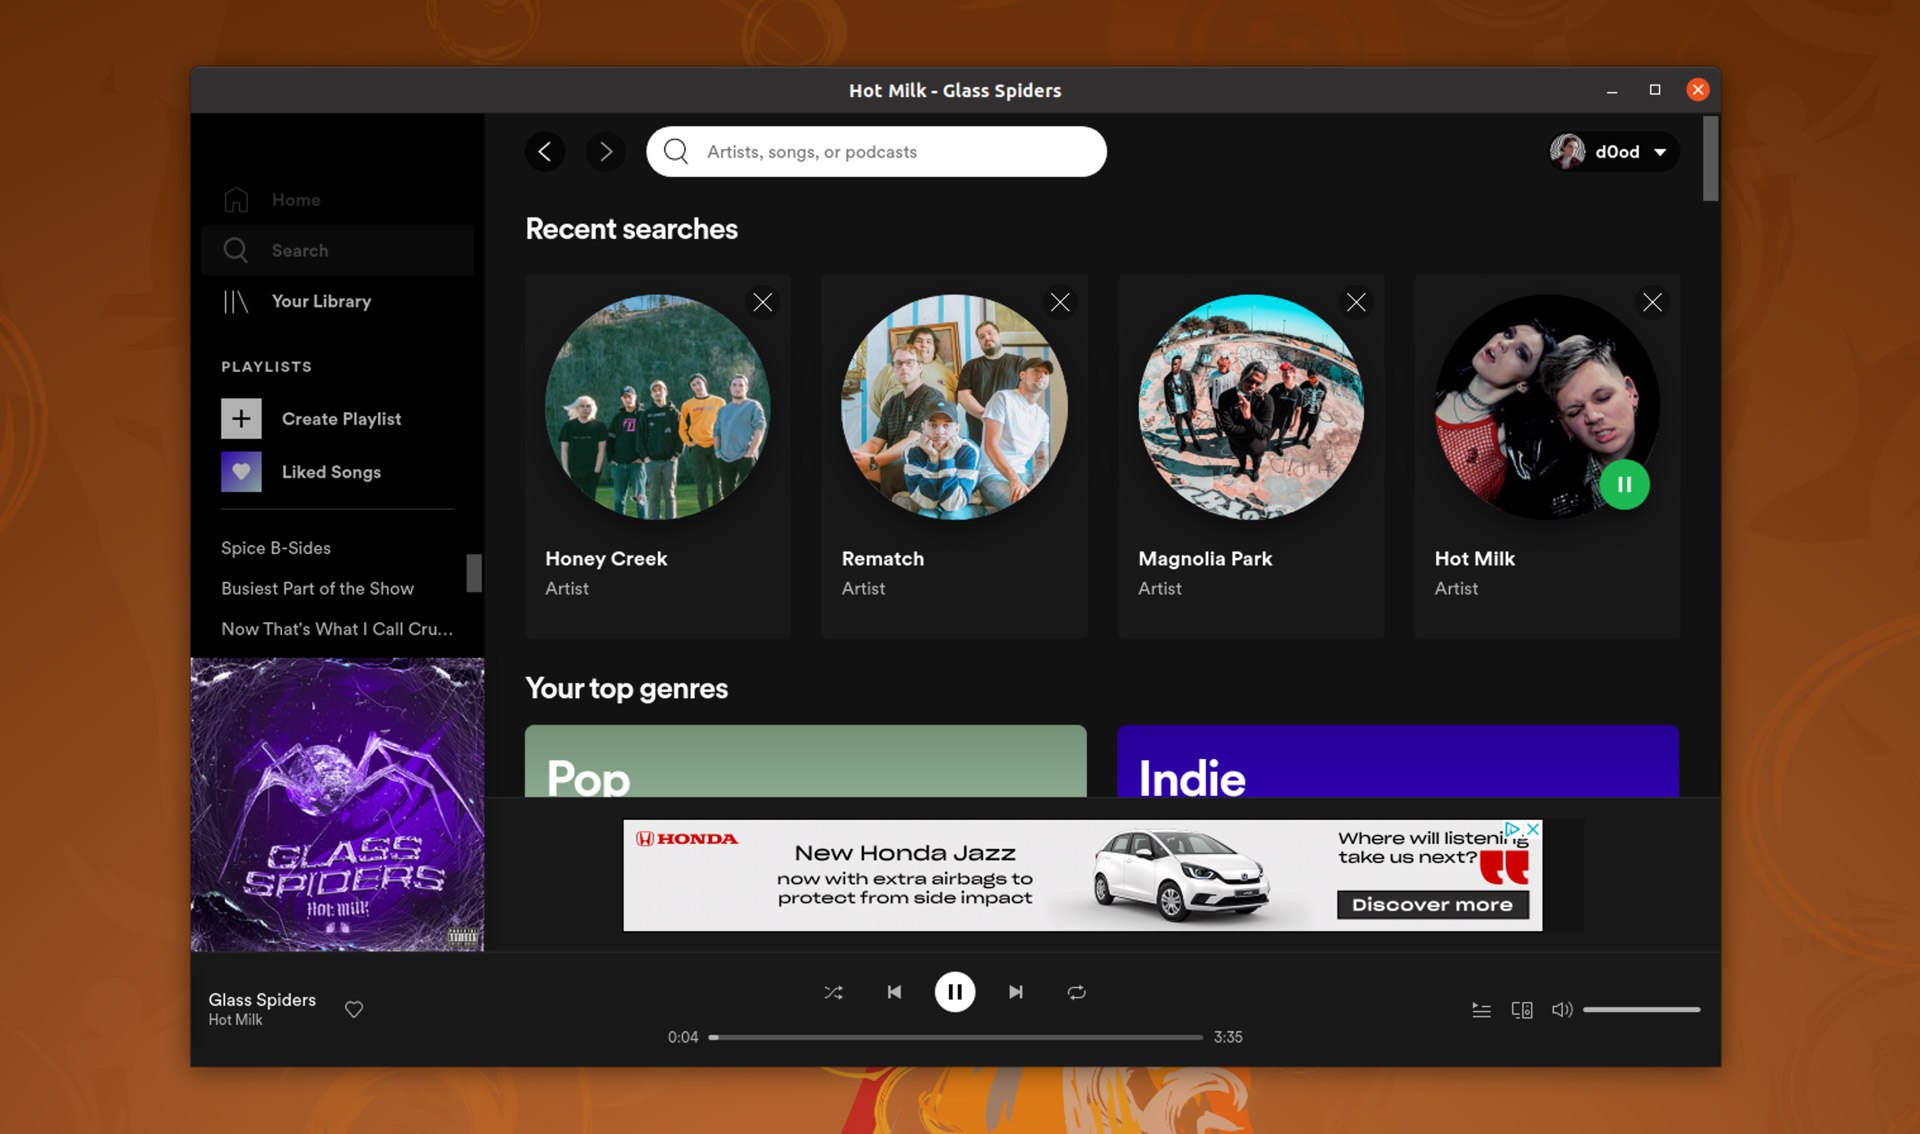Image resolution: width=1920 pixels, height=1134 pixels.
Task: Pause playback with the white center button
Action: click(x=955, y=992)
